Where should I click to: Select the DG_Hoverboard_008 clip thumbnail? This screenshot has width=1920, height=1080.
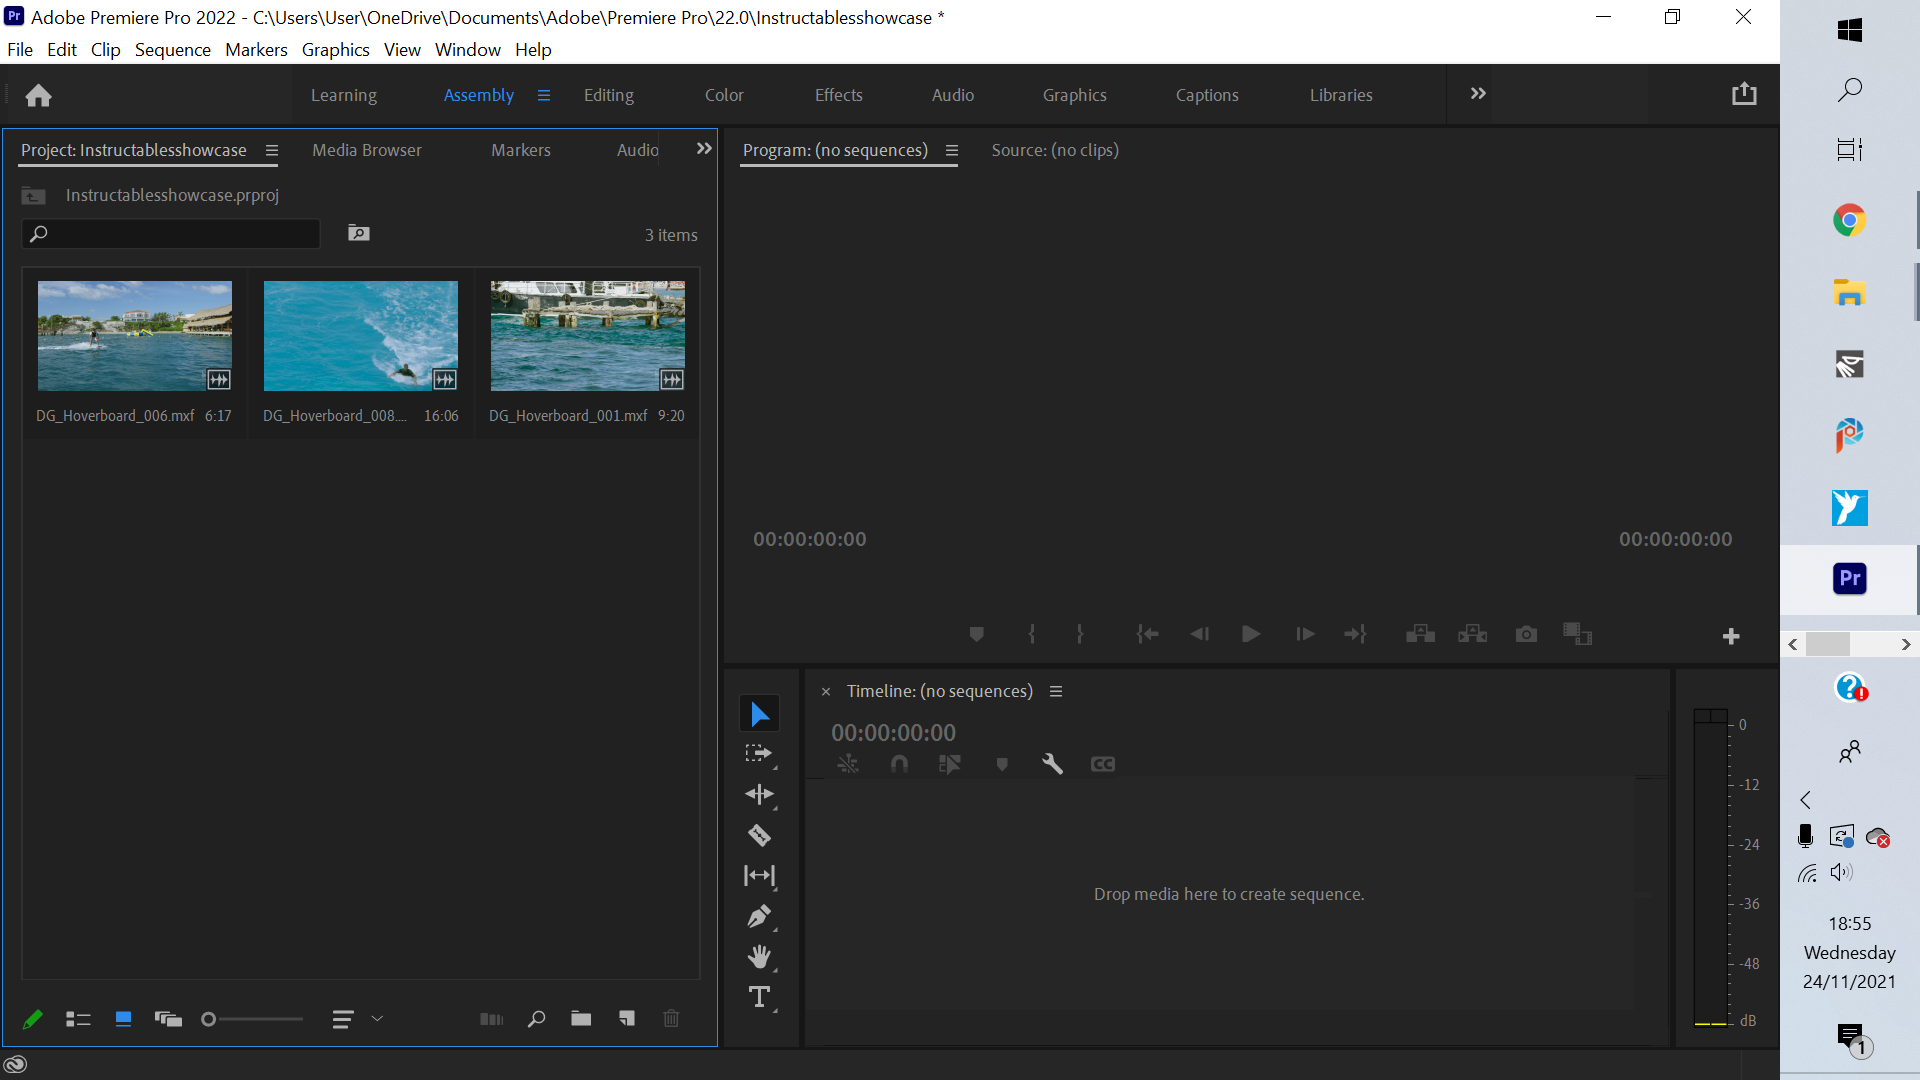coord(361,336)
